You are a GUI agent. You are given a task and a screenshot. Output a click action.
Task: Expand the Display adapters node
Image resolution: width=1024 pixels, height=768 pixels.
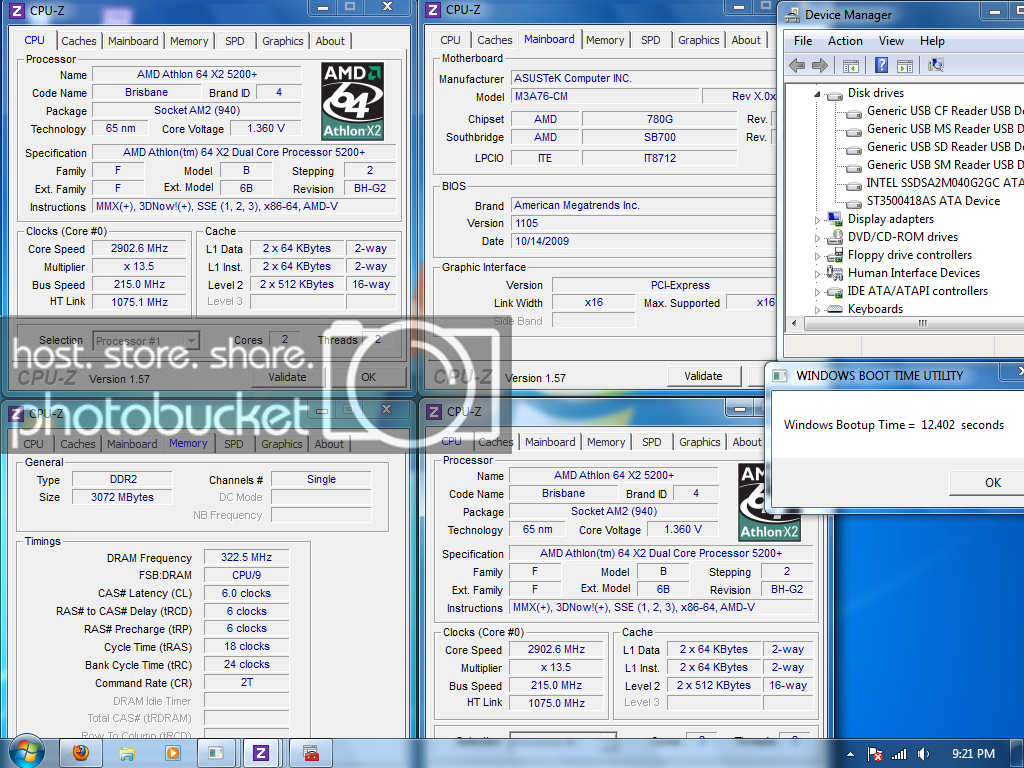[x=817, y=220]
